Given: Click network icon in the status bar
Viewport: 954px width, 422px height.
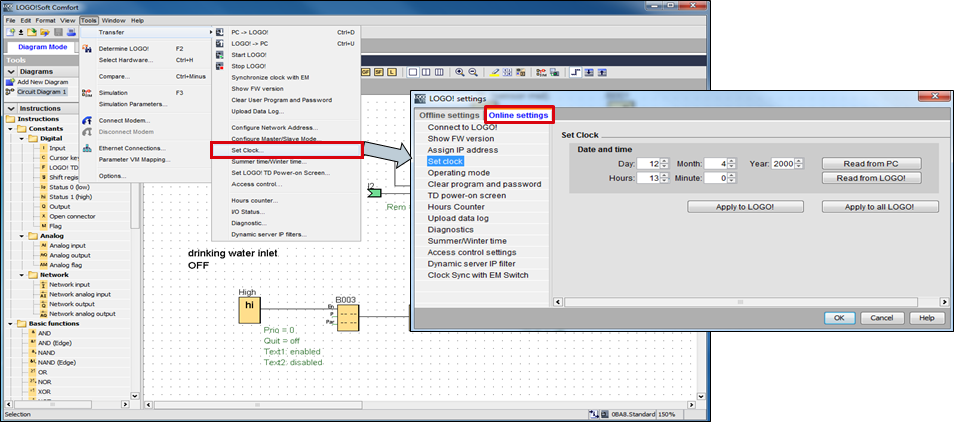Looking at the screenshot, I should 593,414.
